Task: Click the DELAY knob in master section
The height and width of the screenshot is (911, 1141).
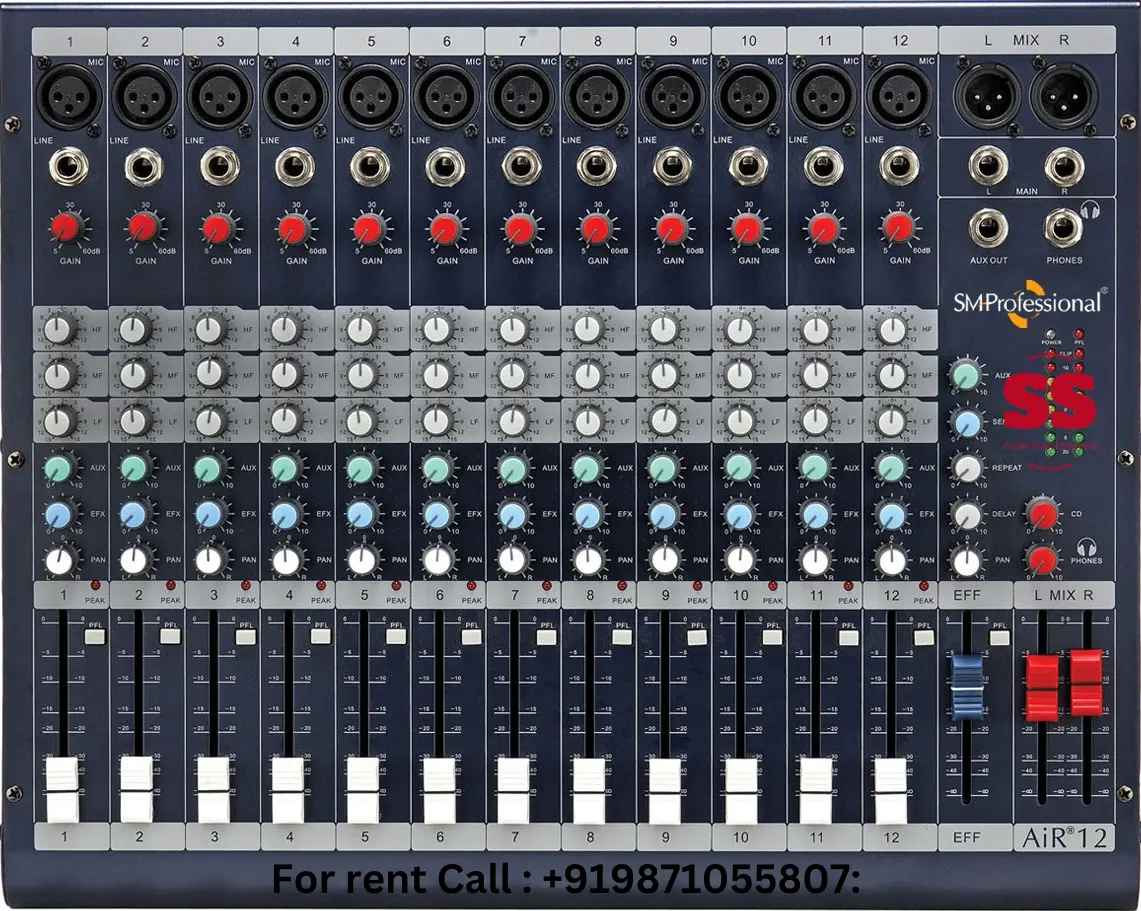Action: coord(965,512)
